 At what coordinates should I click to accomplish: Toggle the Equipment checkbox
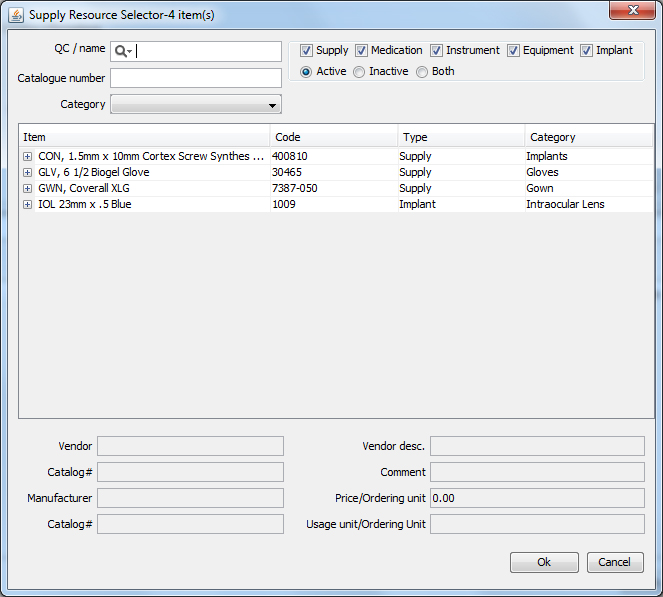[x=514, y=51]
